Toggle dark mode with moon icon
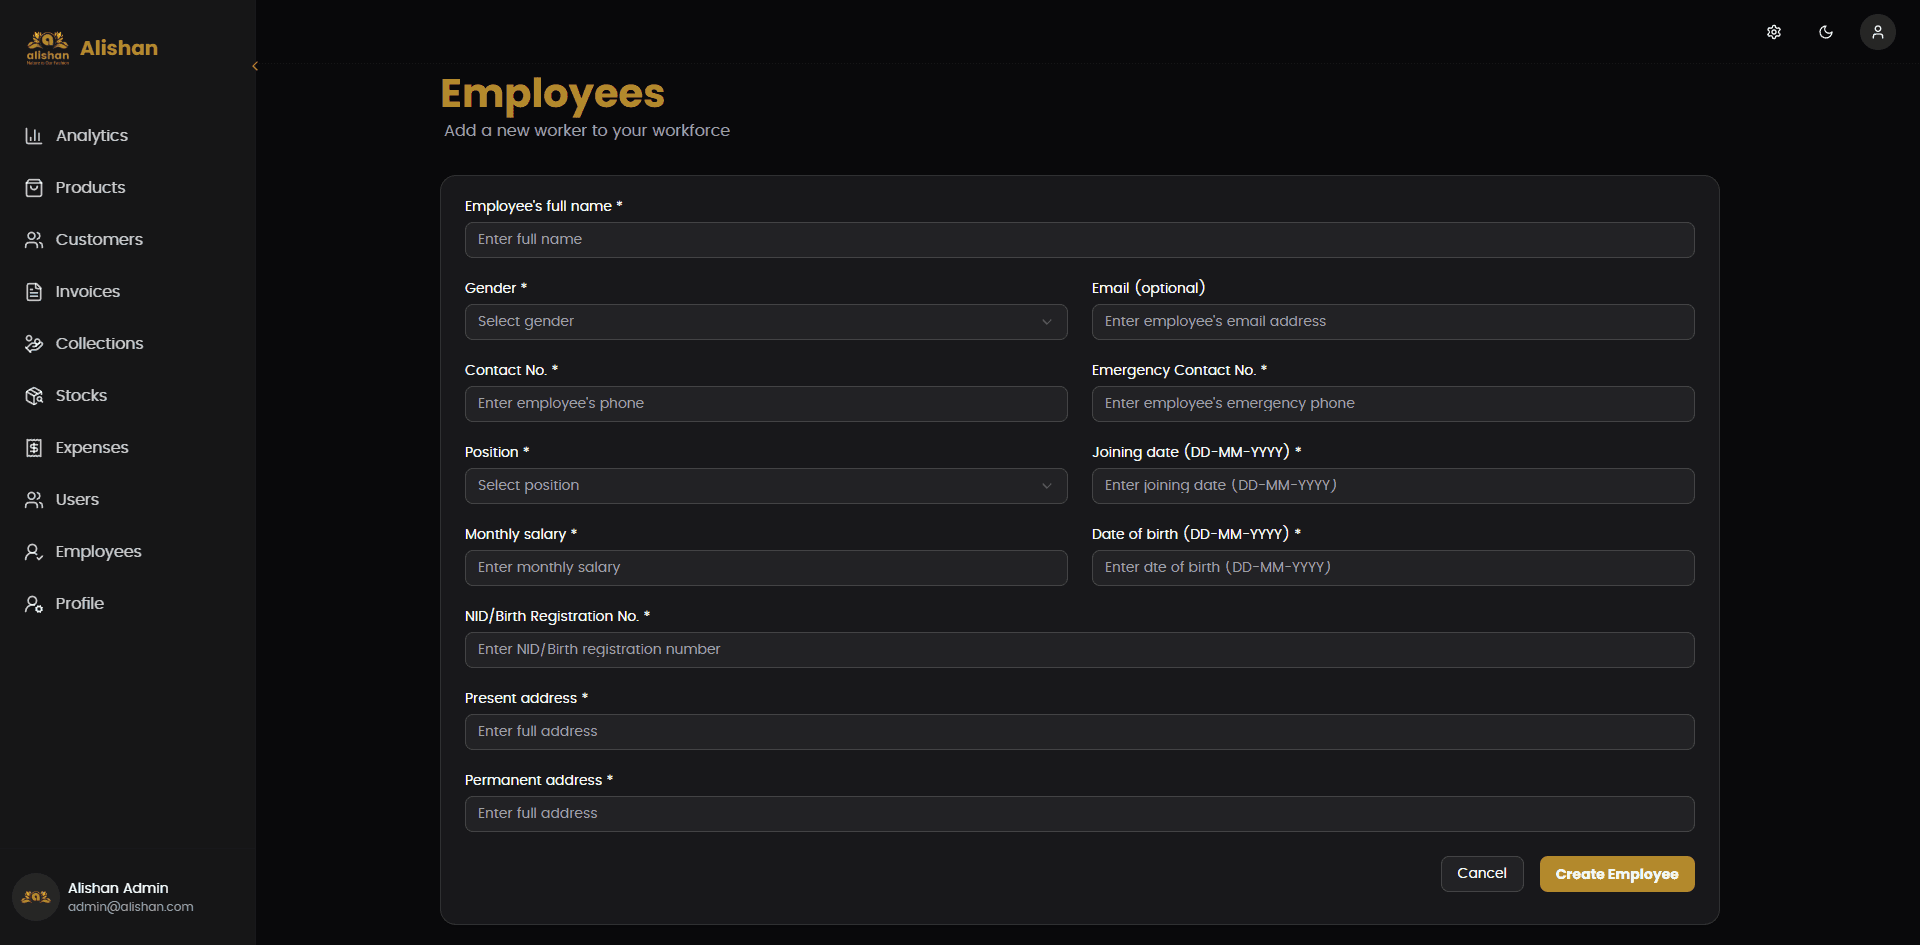This screenshot has width=1920, height=945. 1826,32
